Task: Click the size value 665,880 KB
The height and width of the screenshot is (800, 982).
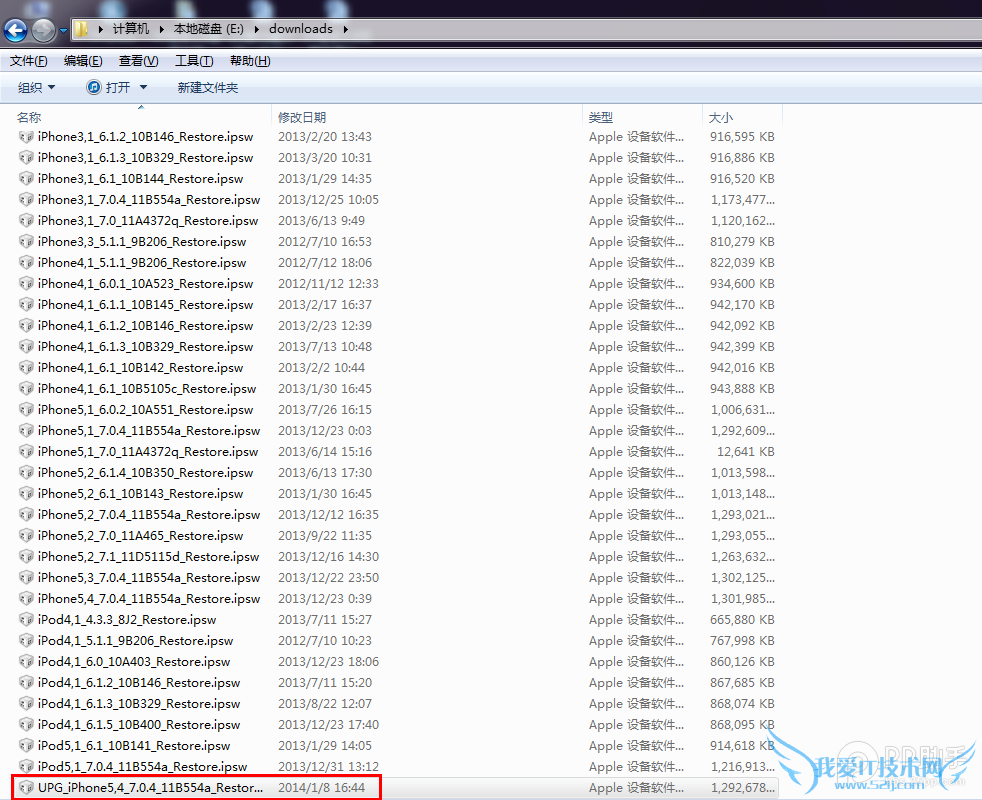Action: click(x=742, y=620)
